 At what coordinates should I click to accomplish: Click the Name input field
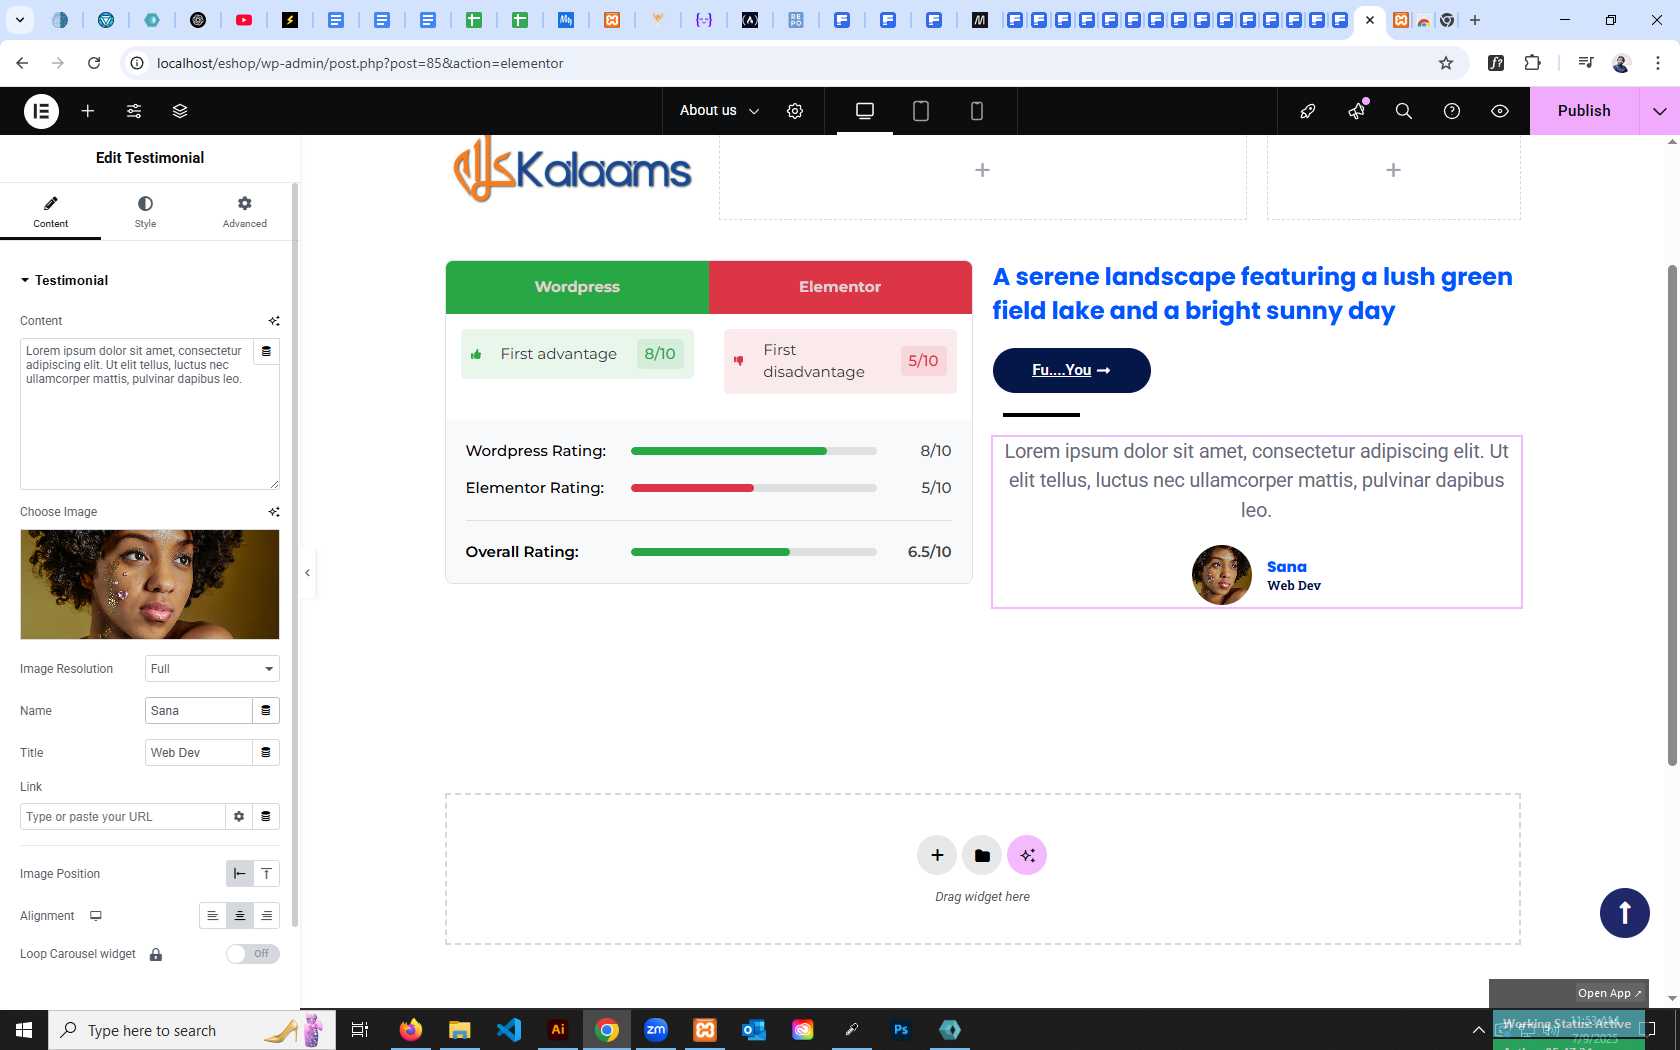(198, 711)
